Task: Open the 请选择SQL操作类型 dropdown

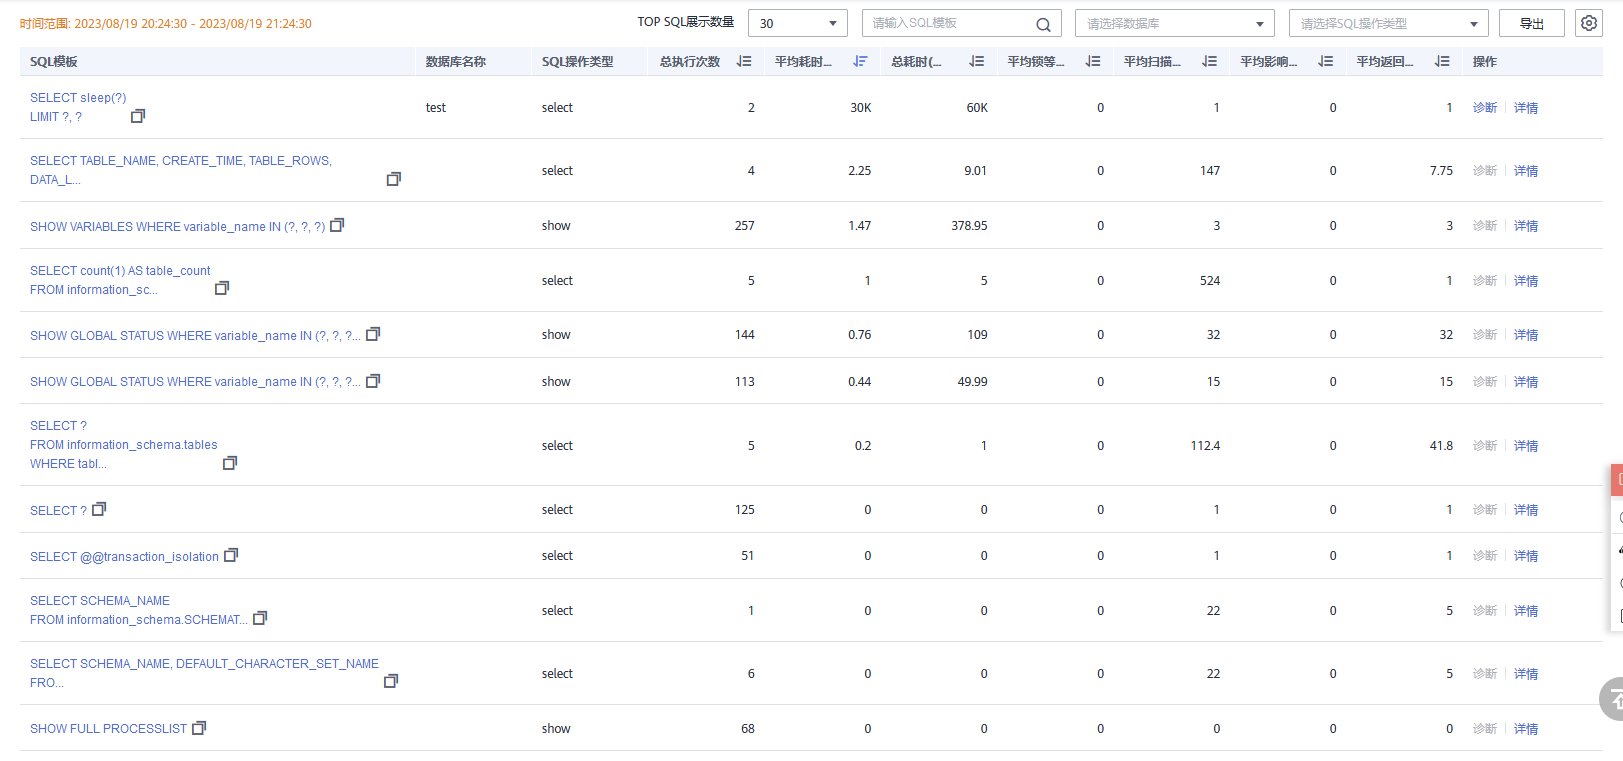Action: [1389, 23]
